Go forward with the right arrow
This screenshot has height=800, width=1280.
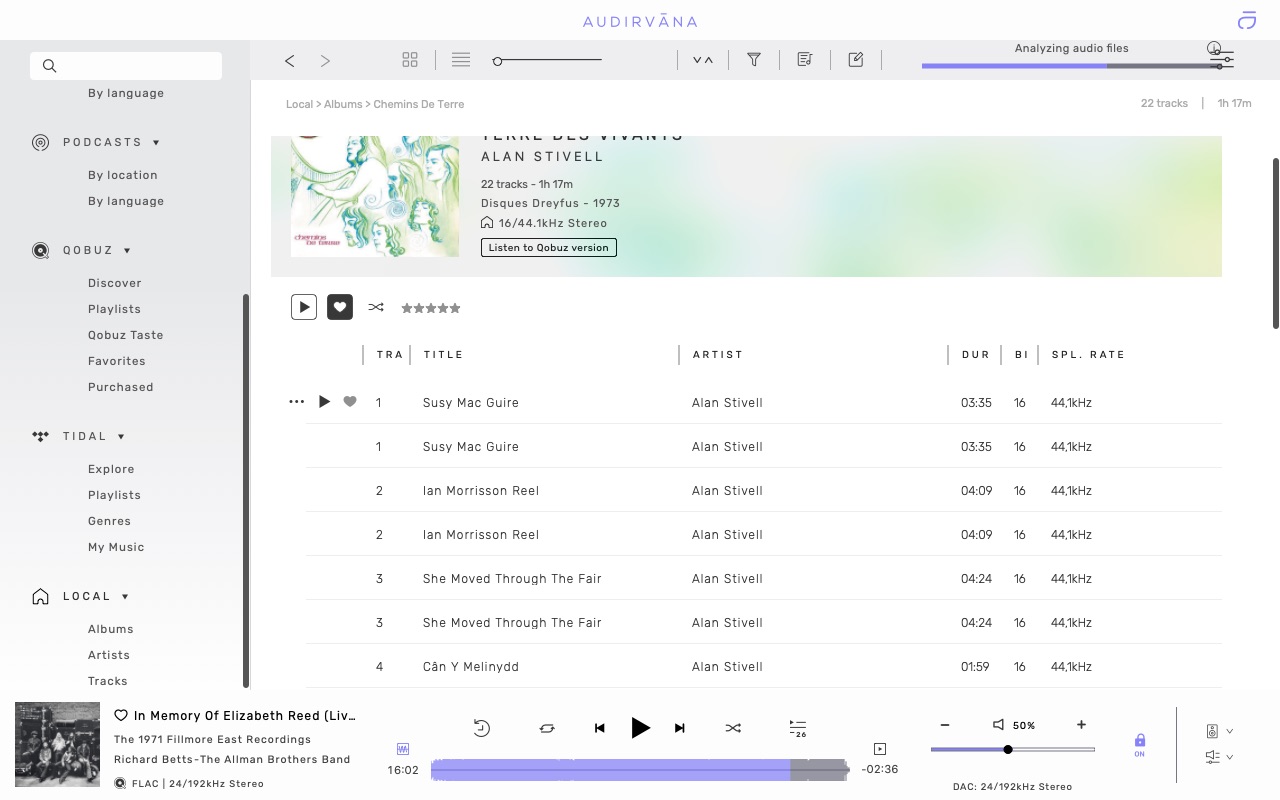click(325, 61)
